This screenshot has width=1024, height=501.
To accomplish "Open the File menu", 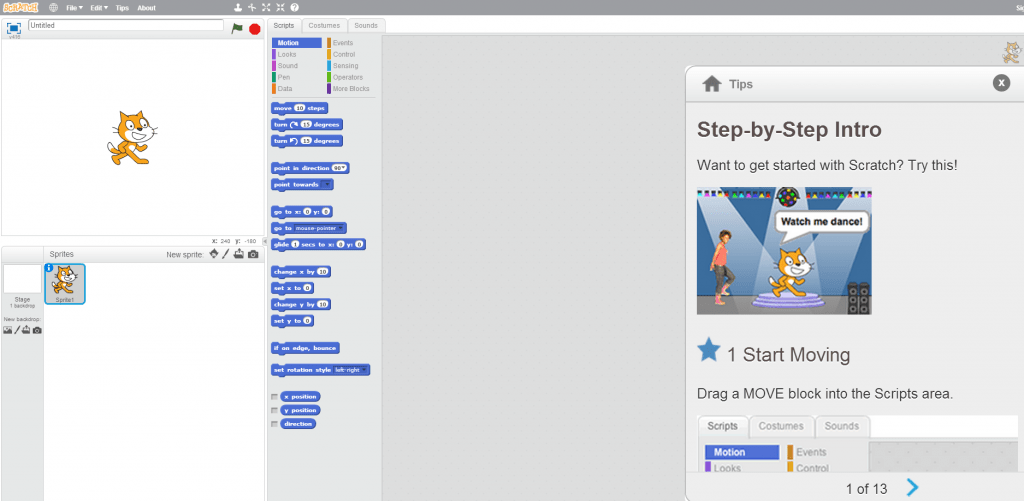I will click(74, 8).
